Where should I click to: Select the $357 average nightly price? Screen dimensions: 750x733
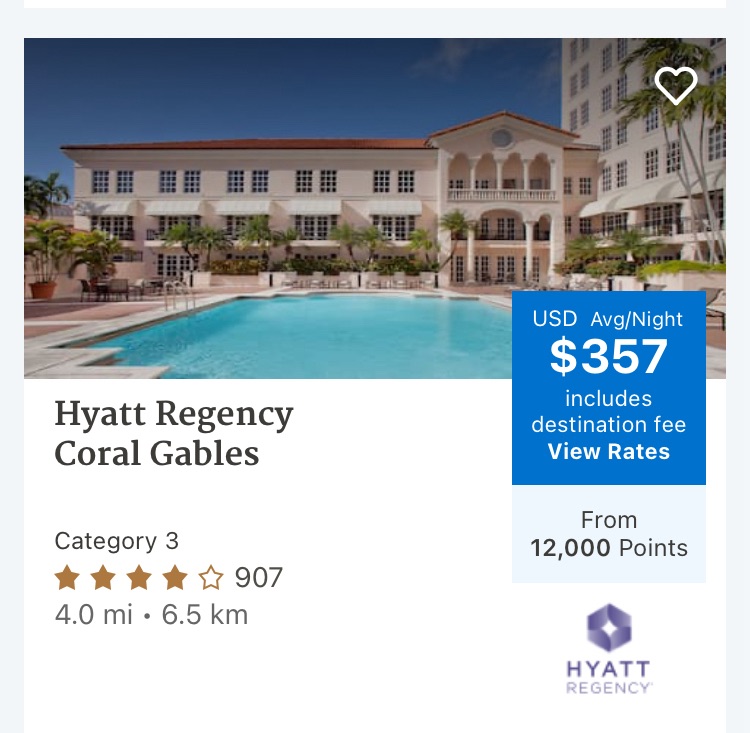(x=609, y=357)
